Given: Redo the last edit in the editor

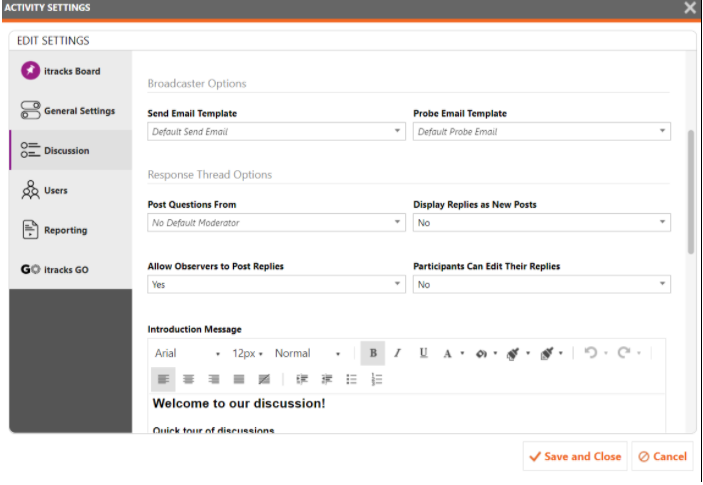Looking at the screenshot, I should click(x=624, y=353).
